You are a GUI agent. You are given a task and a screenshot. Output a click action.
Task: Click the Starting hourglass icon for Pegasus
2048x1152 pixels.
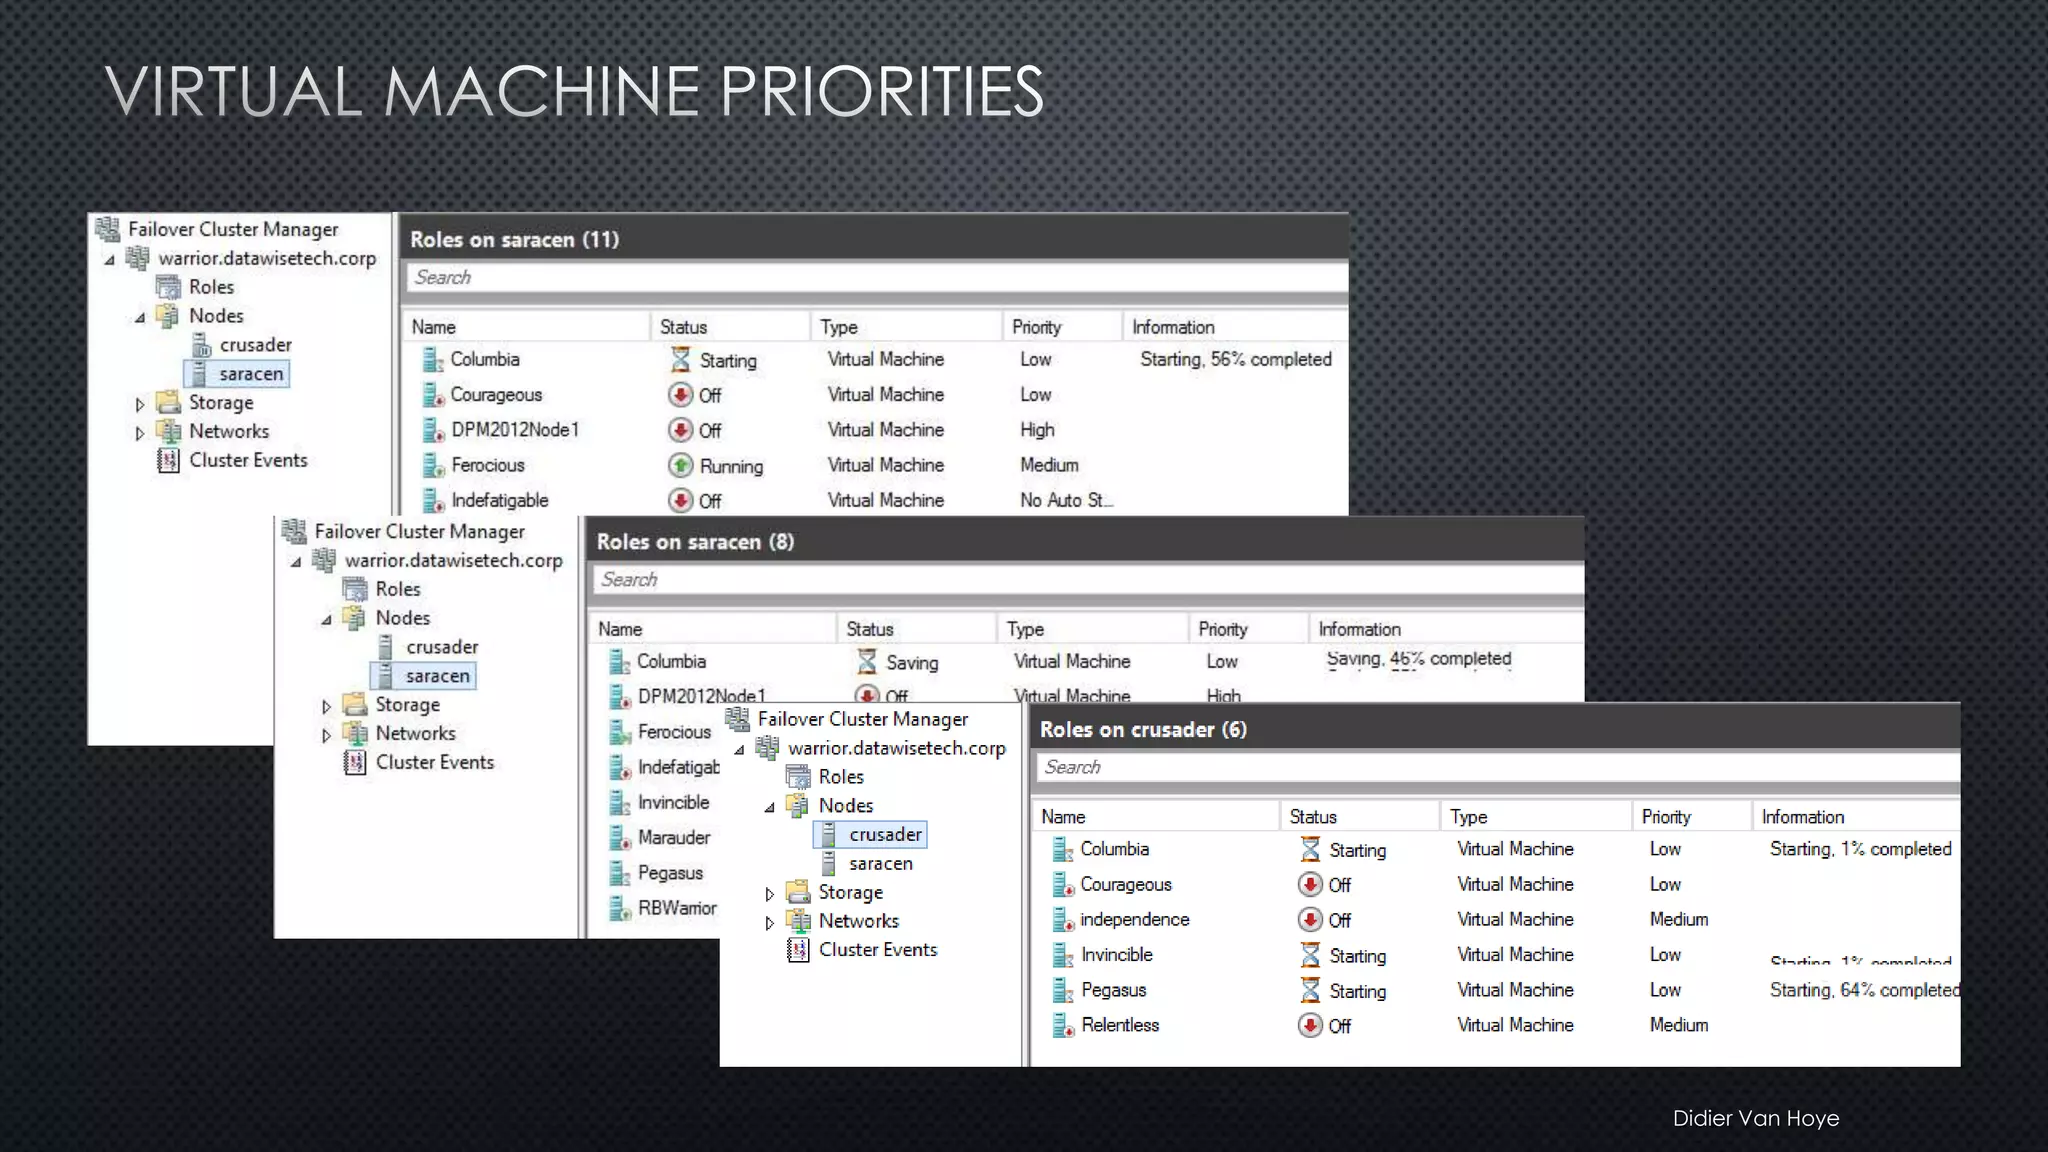tap(1310, 990)
